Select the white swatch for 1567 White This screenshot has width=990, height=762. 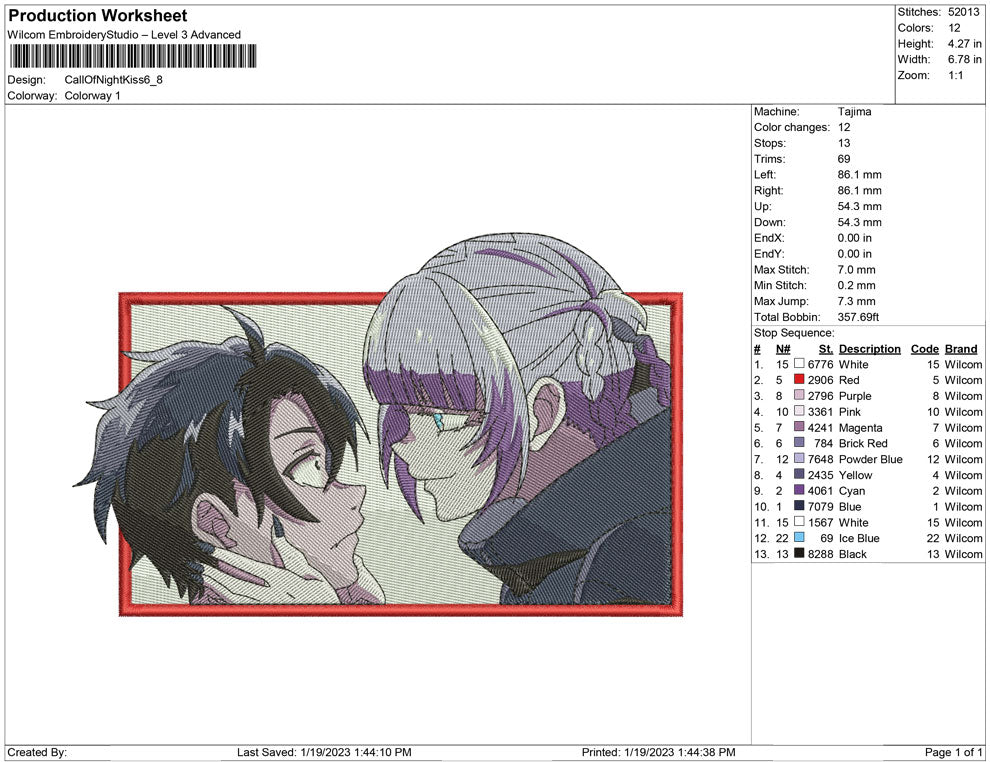coord(799,521)
